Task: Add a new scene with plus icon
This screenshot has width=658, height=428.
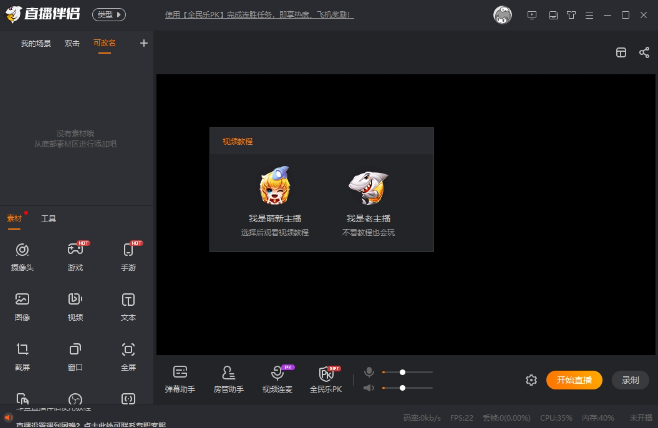Action: 144,43
